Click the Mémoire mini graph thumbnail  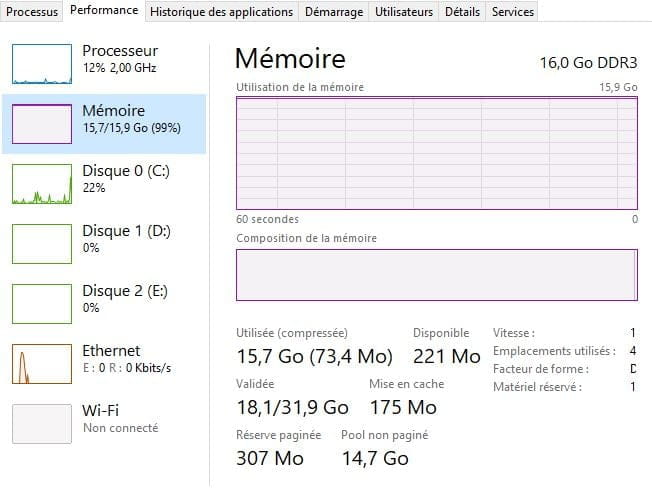coord(41,124)
